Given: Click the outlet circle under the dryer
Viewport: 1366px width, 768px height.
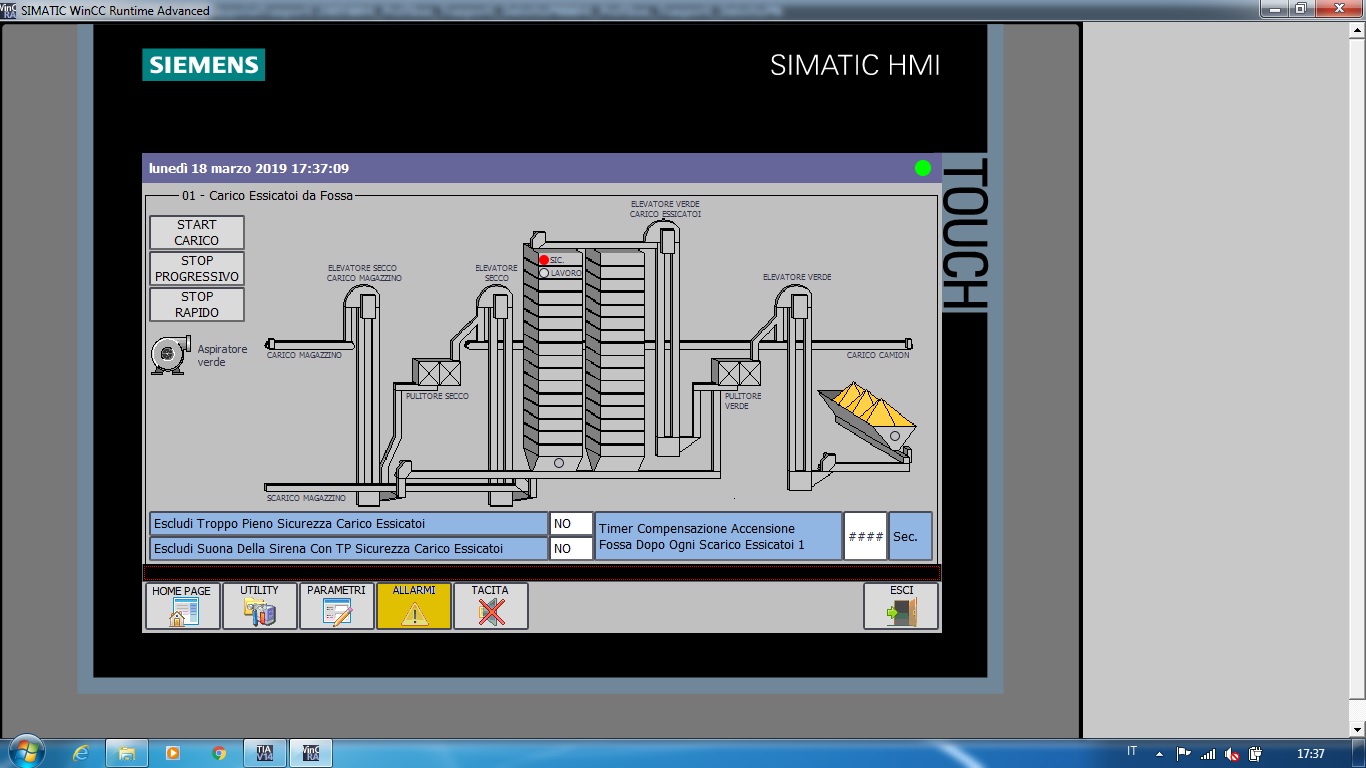Looking at the screenshot, I should [x=559, y=462].
